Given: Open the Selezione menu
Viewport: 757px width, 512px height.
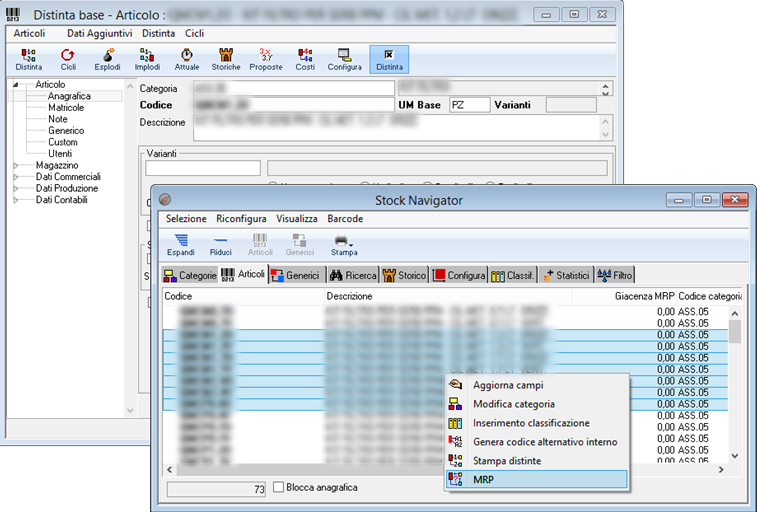Looking at the screenshot, I should 186,219.
